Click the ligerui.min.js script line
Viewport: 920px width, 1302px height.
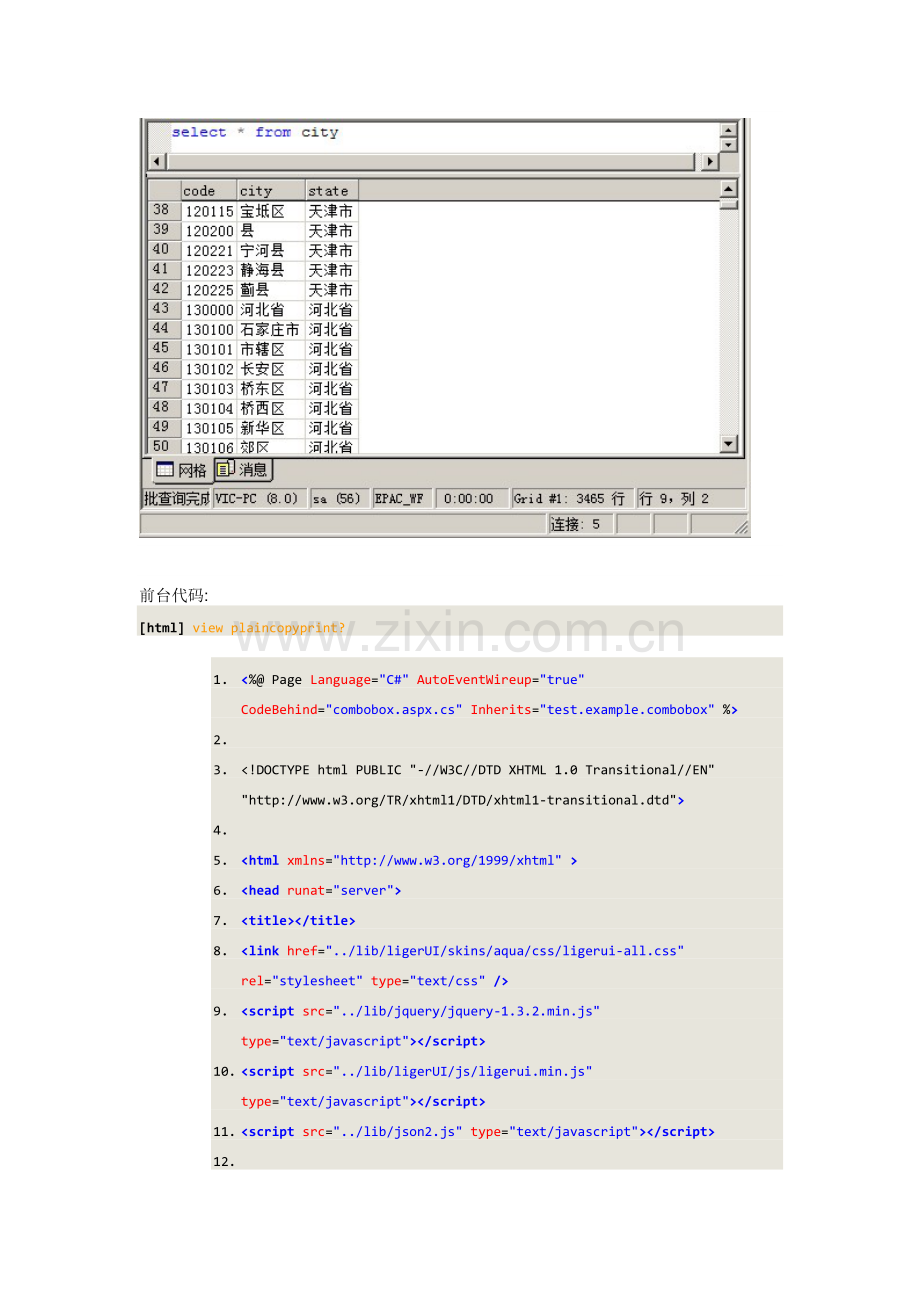417,1071
